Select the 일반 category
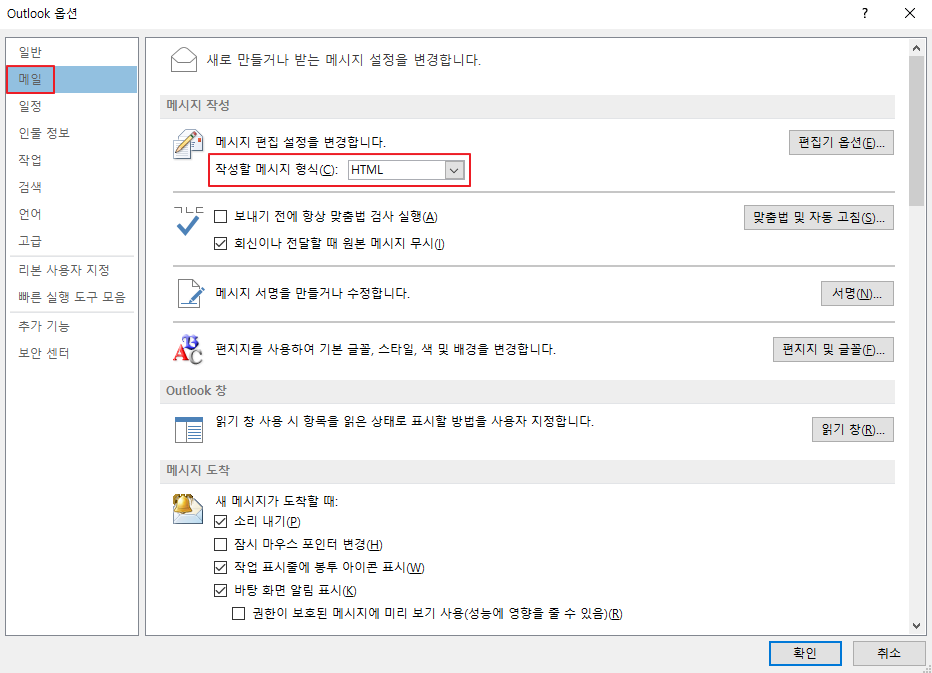This screenshot has width=932, height=673. tap(72, 52)
